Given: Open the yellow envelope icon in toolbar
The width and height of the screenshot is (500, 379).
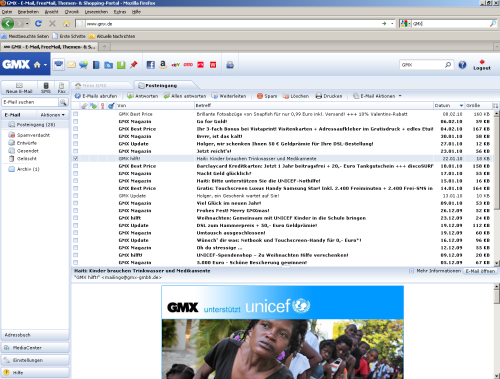Looking at the screenshot, I should pos(71,65).
